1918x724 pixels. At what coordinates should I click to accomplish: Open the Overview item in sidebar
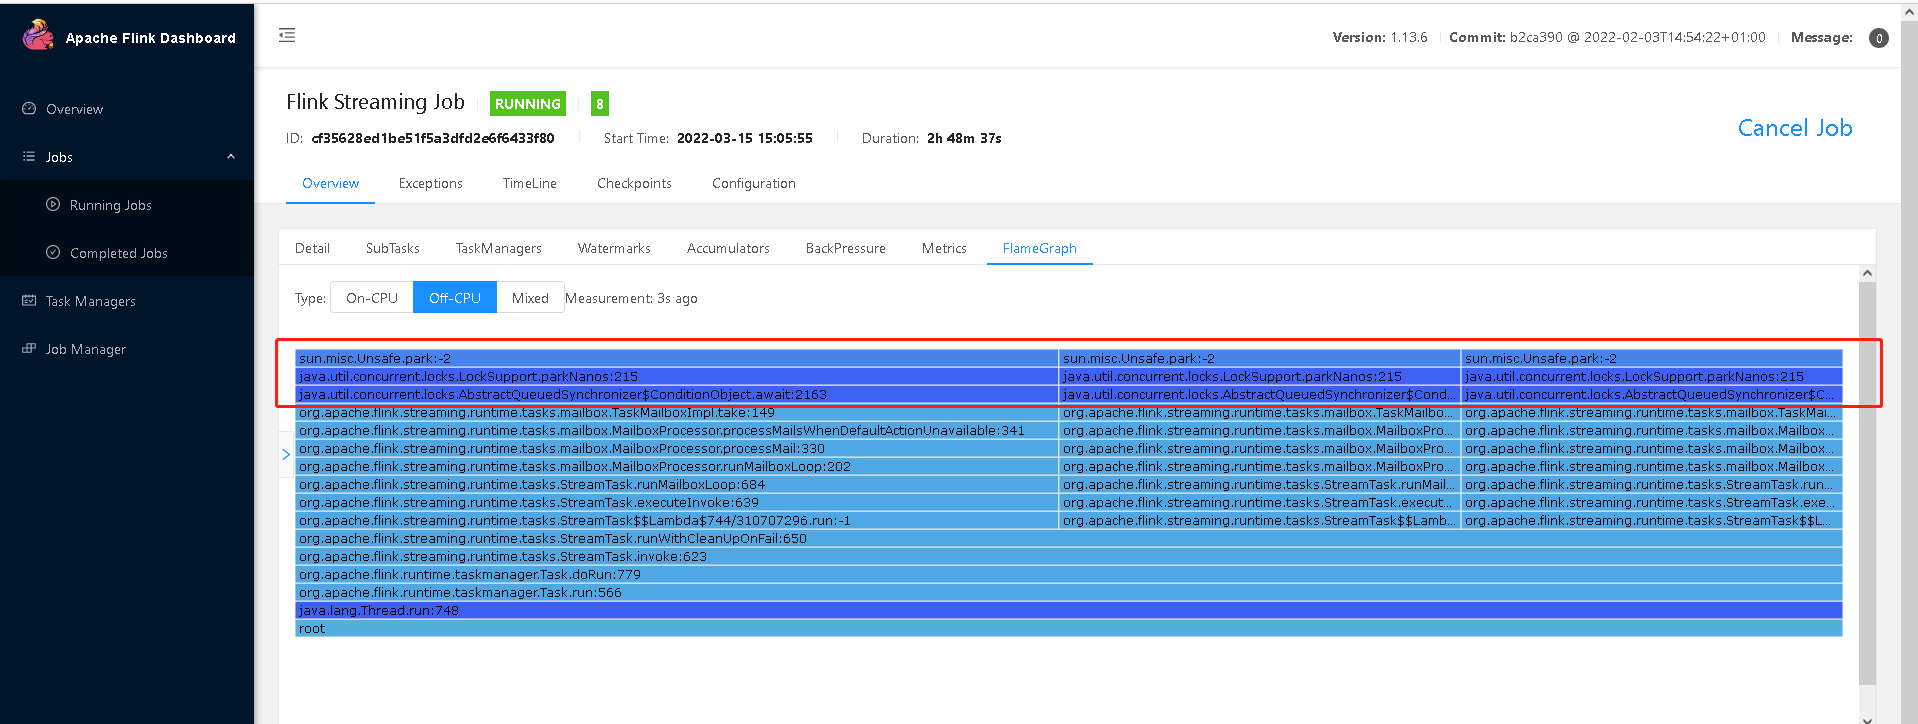pos(127,109)
